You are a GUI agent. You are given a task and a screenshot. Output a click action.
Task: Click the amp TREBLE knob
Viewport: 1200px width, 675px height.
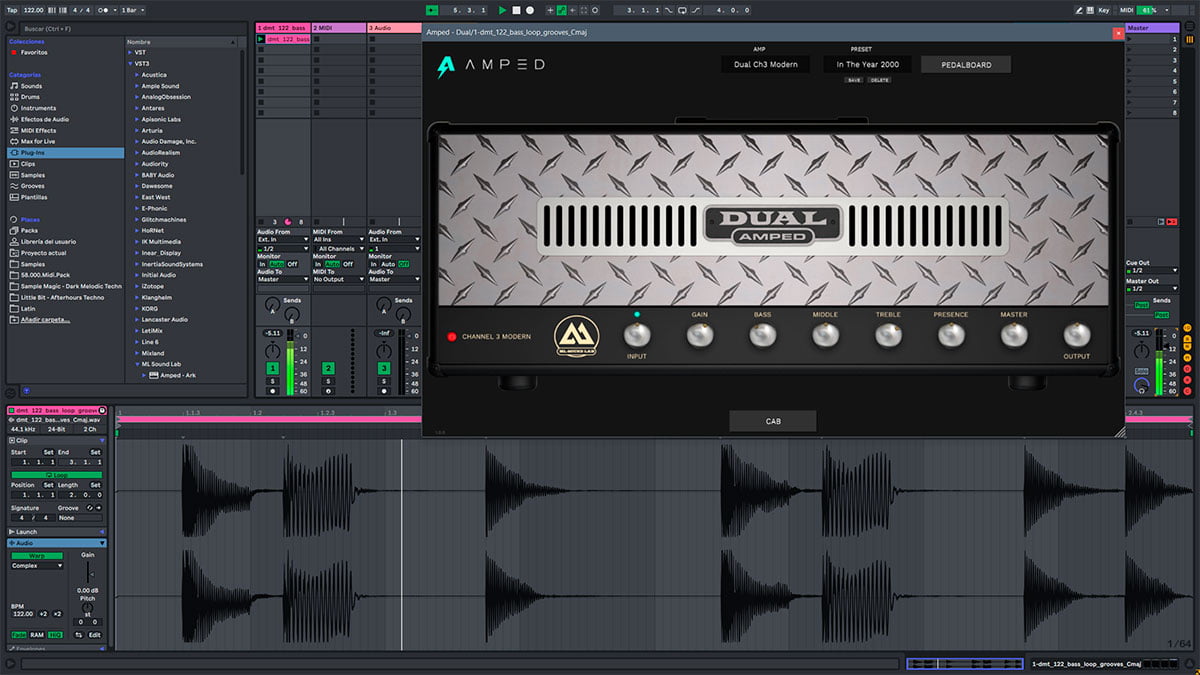click(888, 336)
